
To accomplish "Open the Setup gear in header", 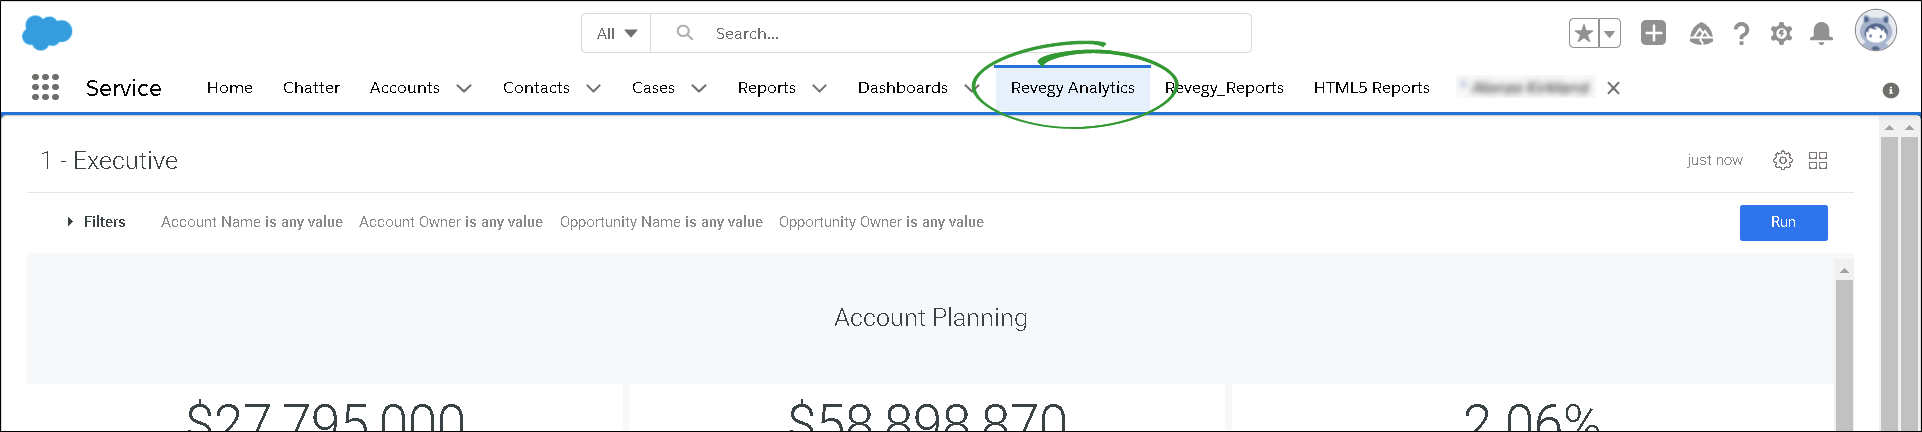I will tap(1781, 34).
